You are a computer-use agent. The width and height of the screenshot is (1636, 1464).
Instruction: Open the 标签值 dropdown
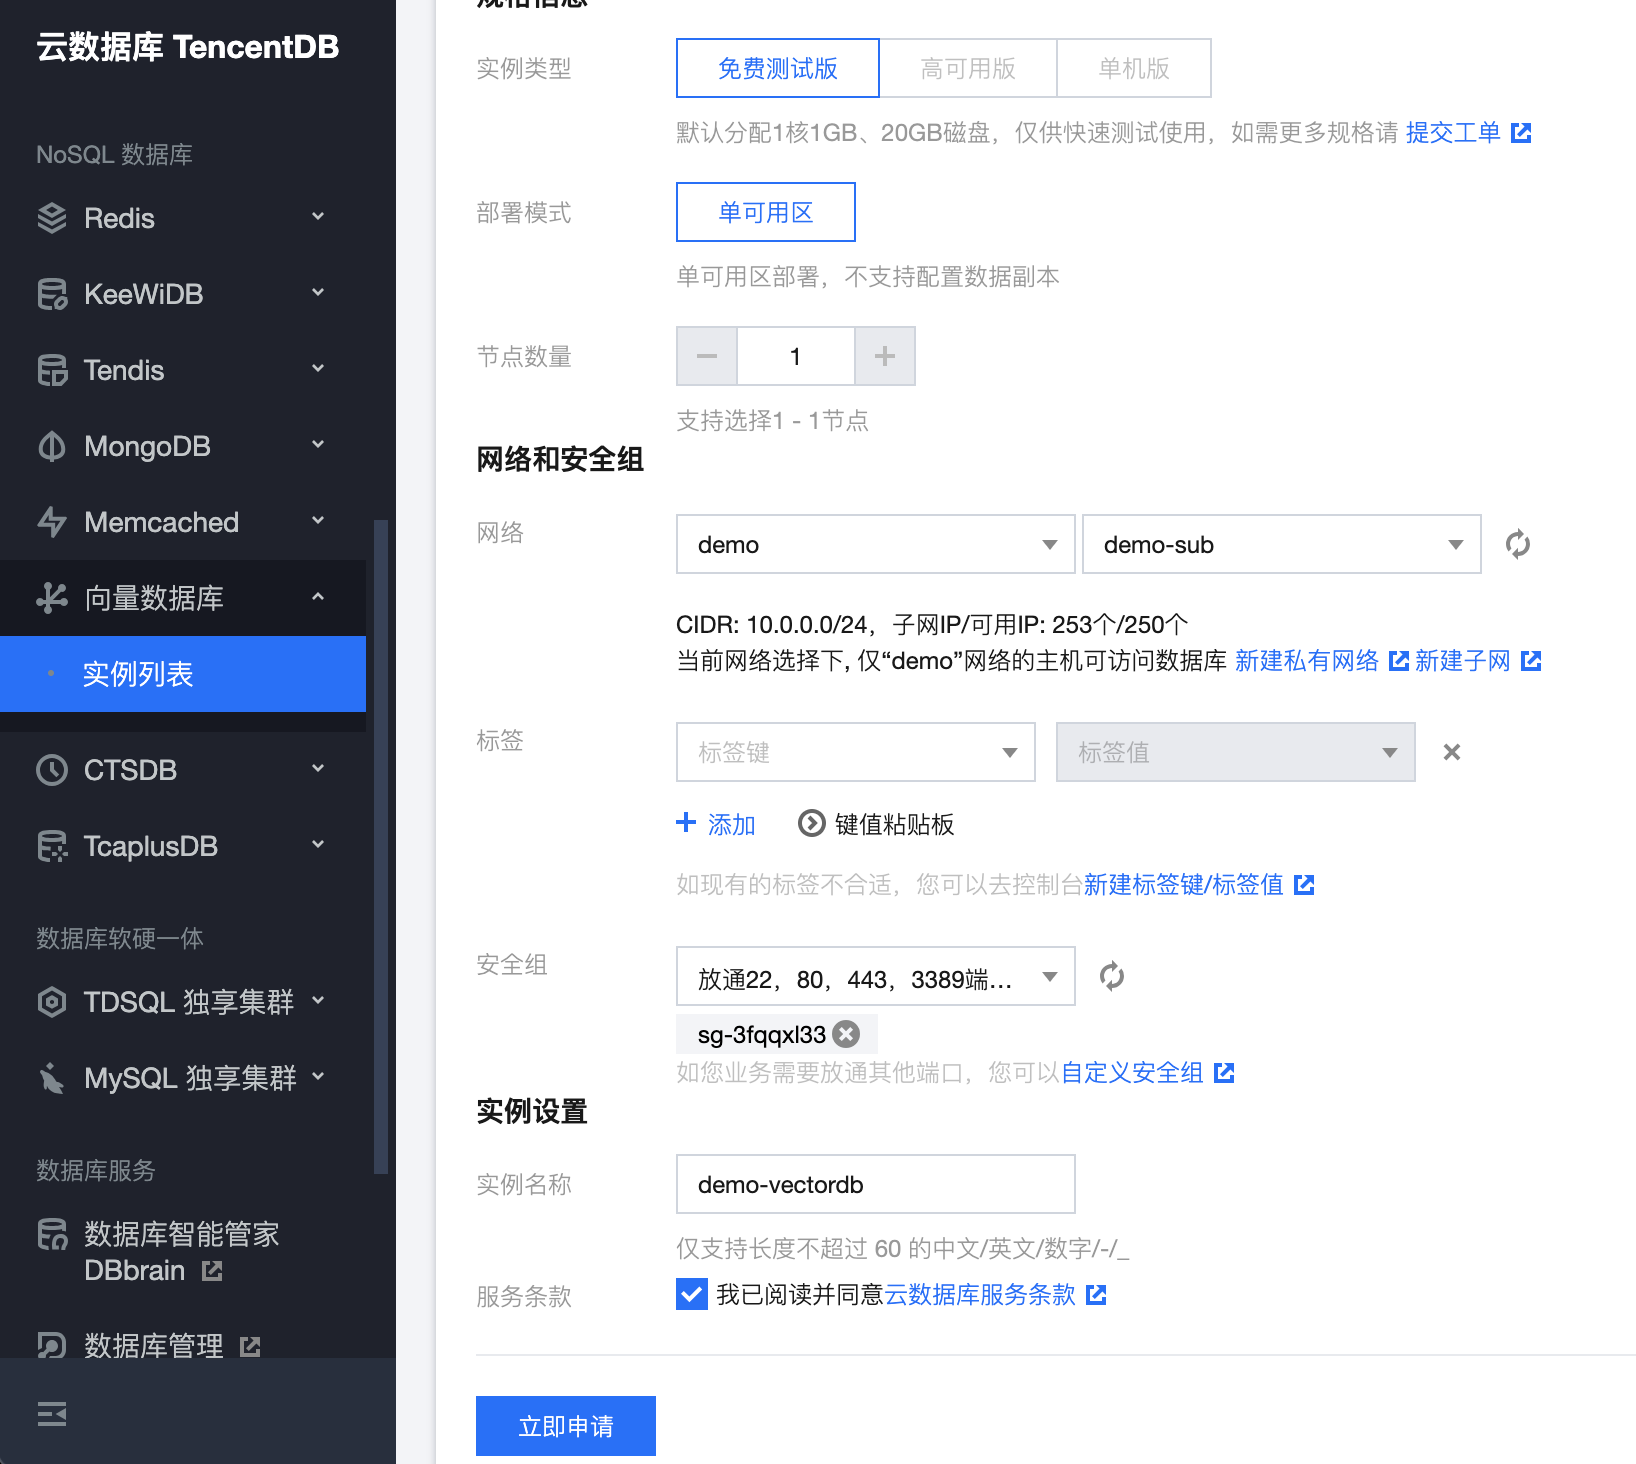click(1236, 752)
